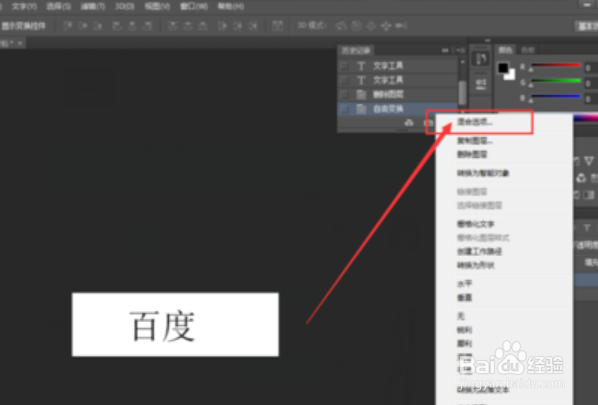Screen dimensions: 598x405
Task: Open the 历史记录 panel flyout menu
Action: click(461, 50)
